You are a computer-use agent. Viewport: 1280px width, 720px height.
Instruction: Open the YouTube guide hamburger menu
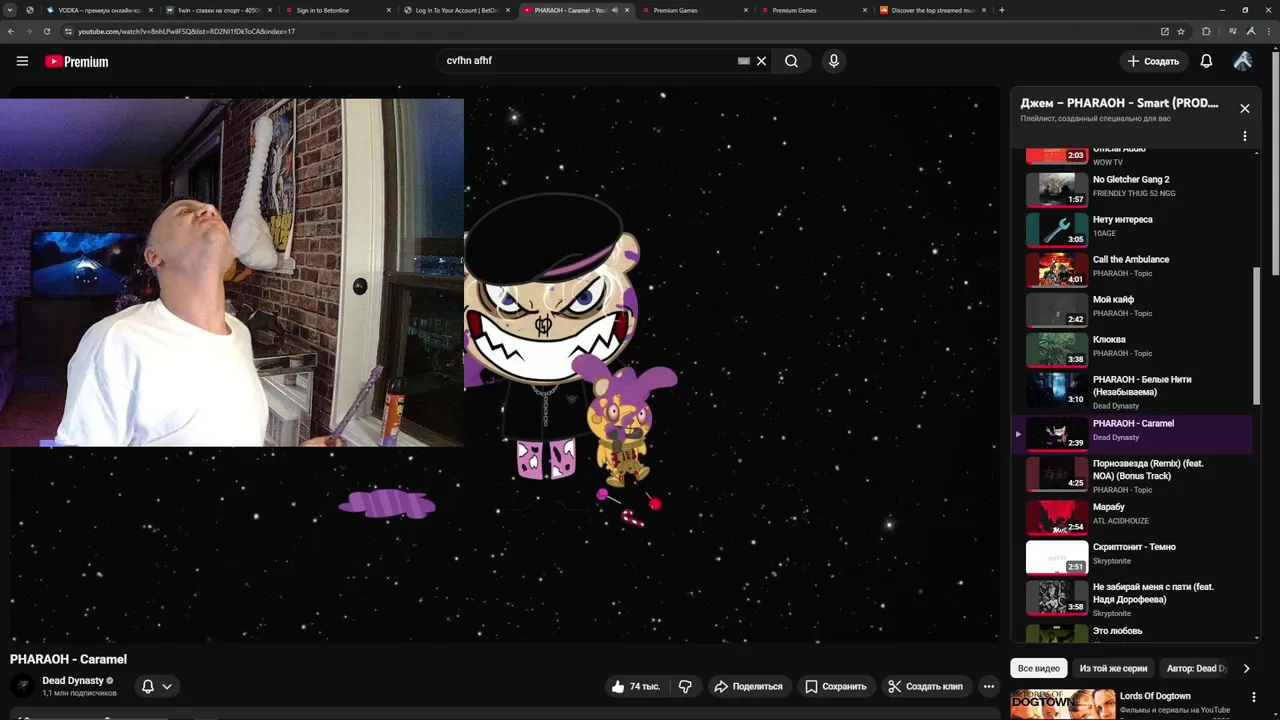[x=22, y=61]
